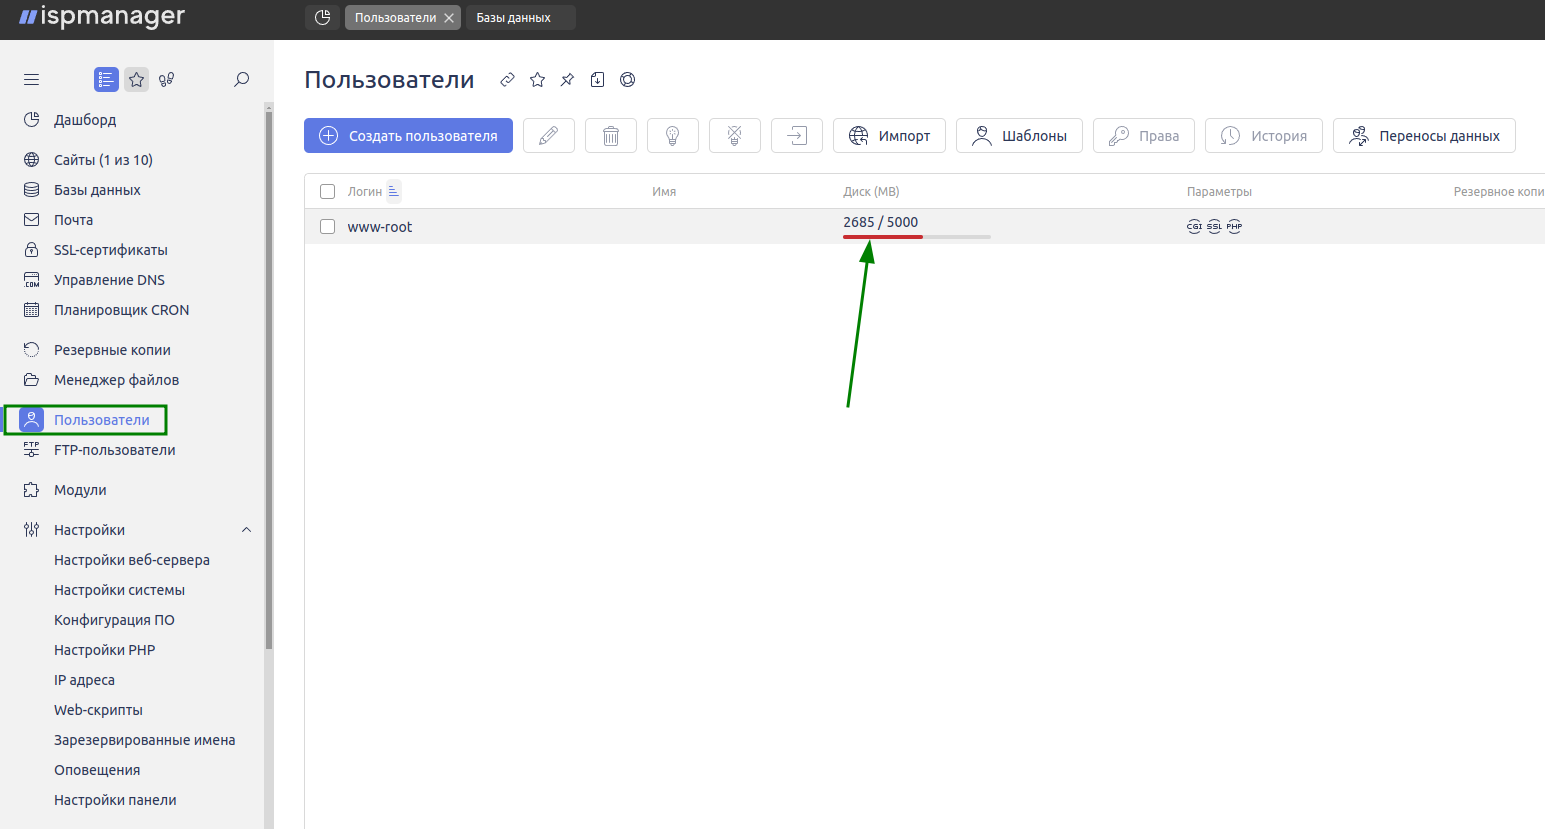Open Резервные копии
The height and width of the screenshot is (829, 1545).
pos(112,350)
